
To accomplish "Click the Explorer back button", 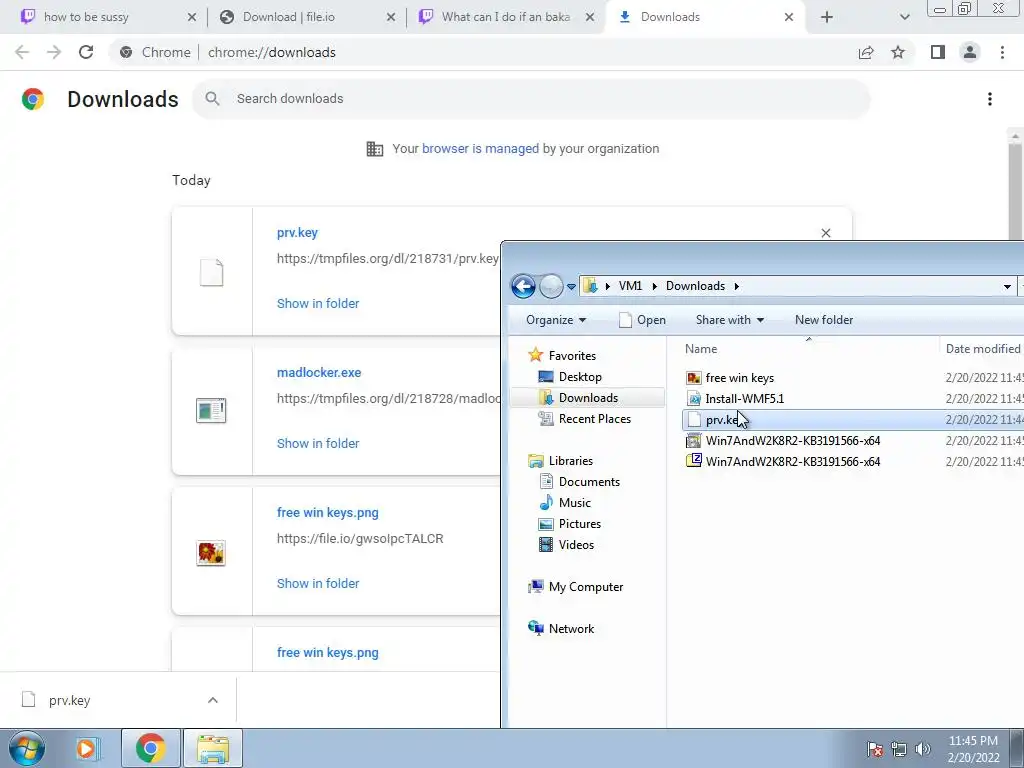I will pos(523,286).
